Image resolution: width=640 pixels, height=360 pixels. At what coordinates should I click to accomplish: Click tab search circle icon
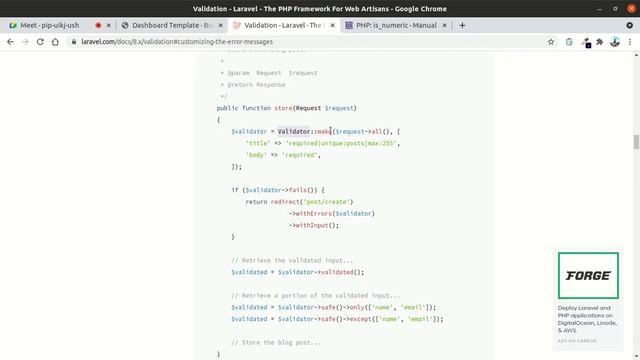(x=630, y=25)
